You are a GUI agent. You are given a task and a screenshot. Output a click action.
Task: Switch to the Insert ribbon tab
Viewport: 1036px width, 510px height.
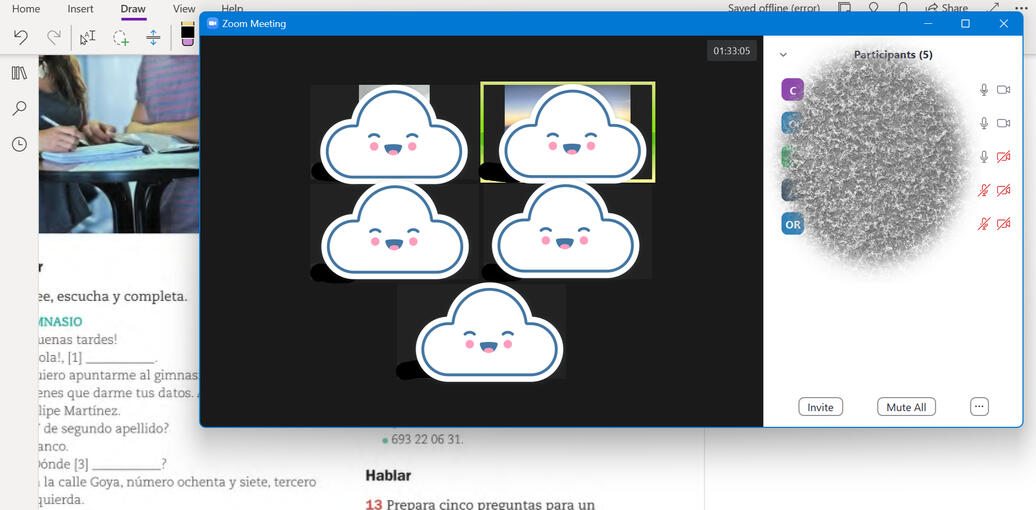coord(80,9)
